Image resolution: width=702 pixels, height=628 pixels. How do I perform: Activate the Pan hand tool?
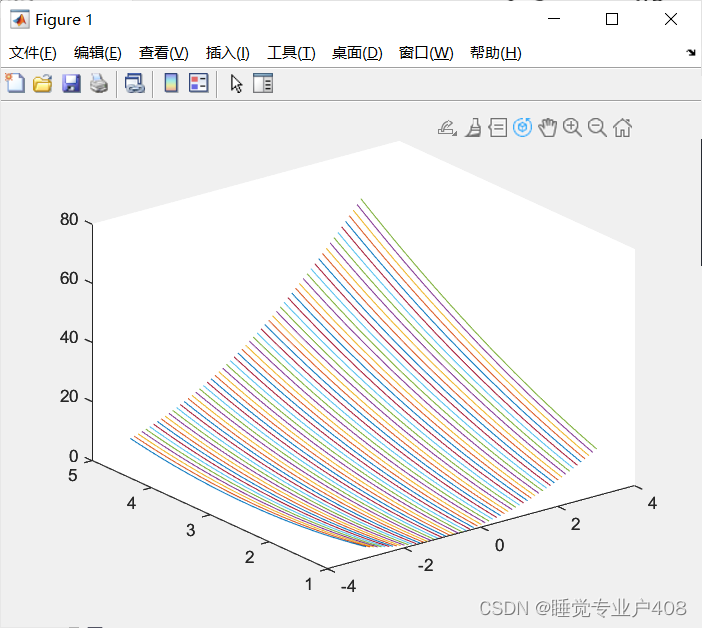tap(548, 128)
